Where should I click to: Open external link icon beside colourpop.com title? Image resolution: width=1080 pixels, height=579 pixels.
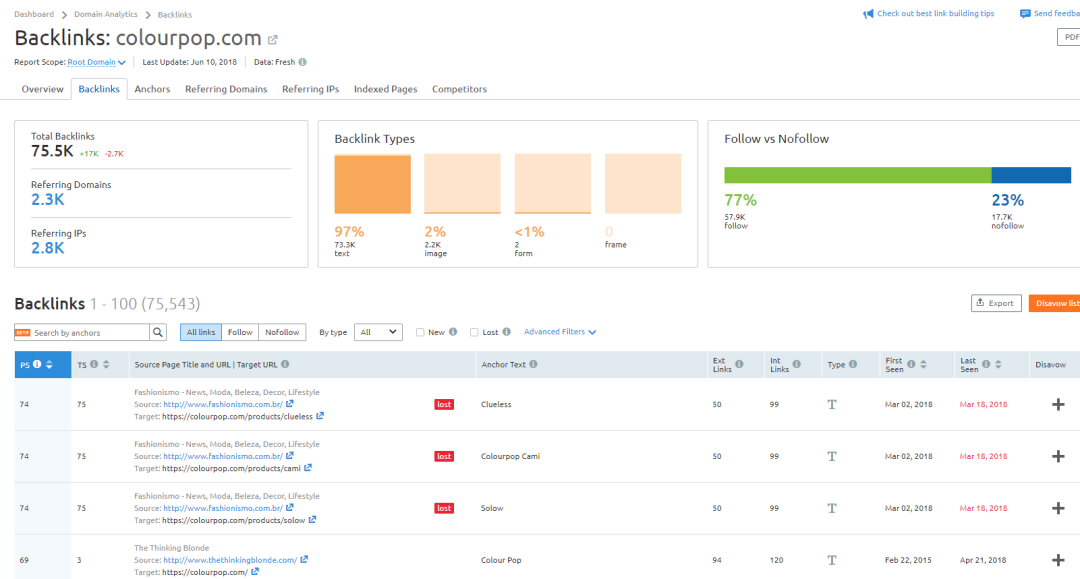pos(273,40)
